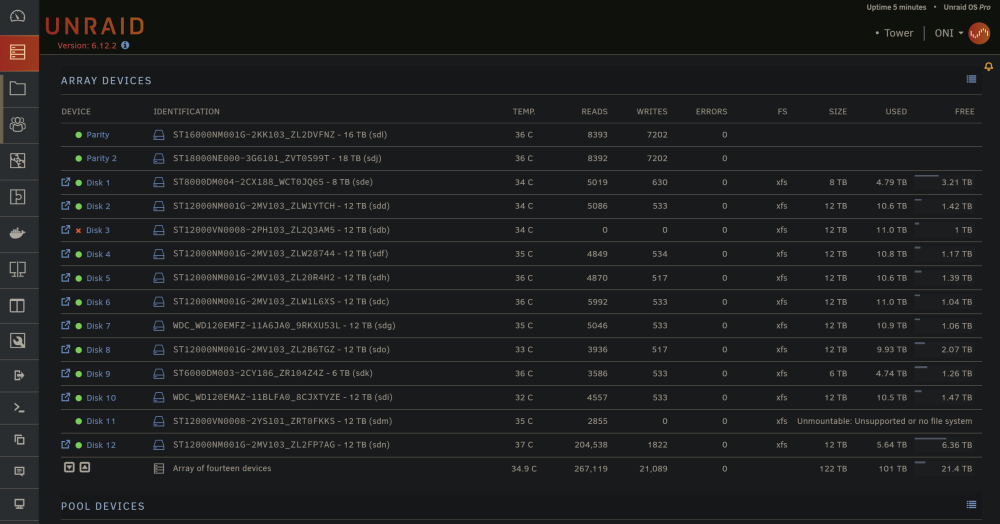Open the Plugins sidebar icon above Docker
This screenshot has width=1000, height=524.
18,197
